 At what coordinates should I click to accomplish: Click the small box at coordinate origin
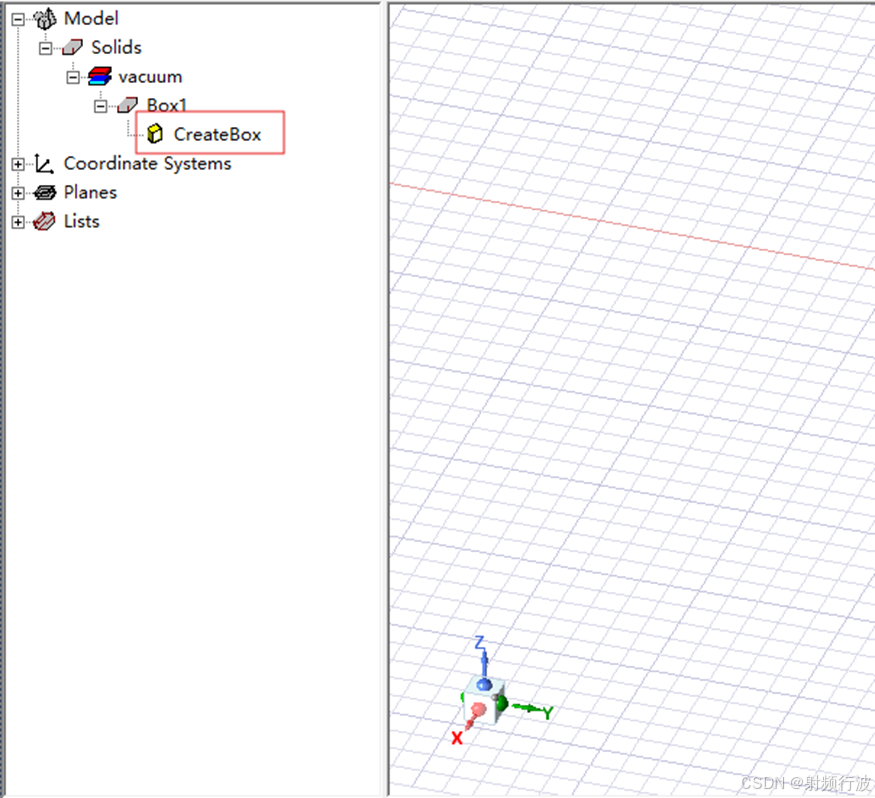coord(484,700)
